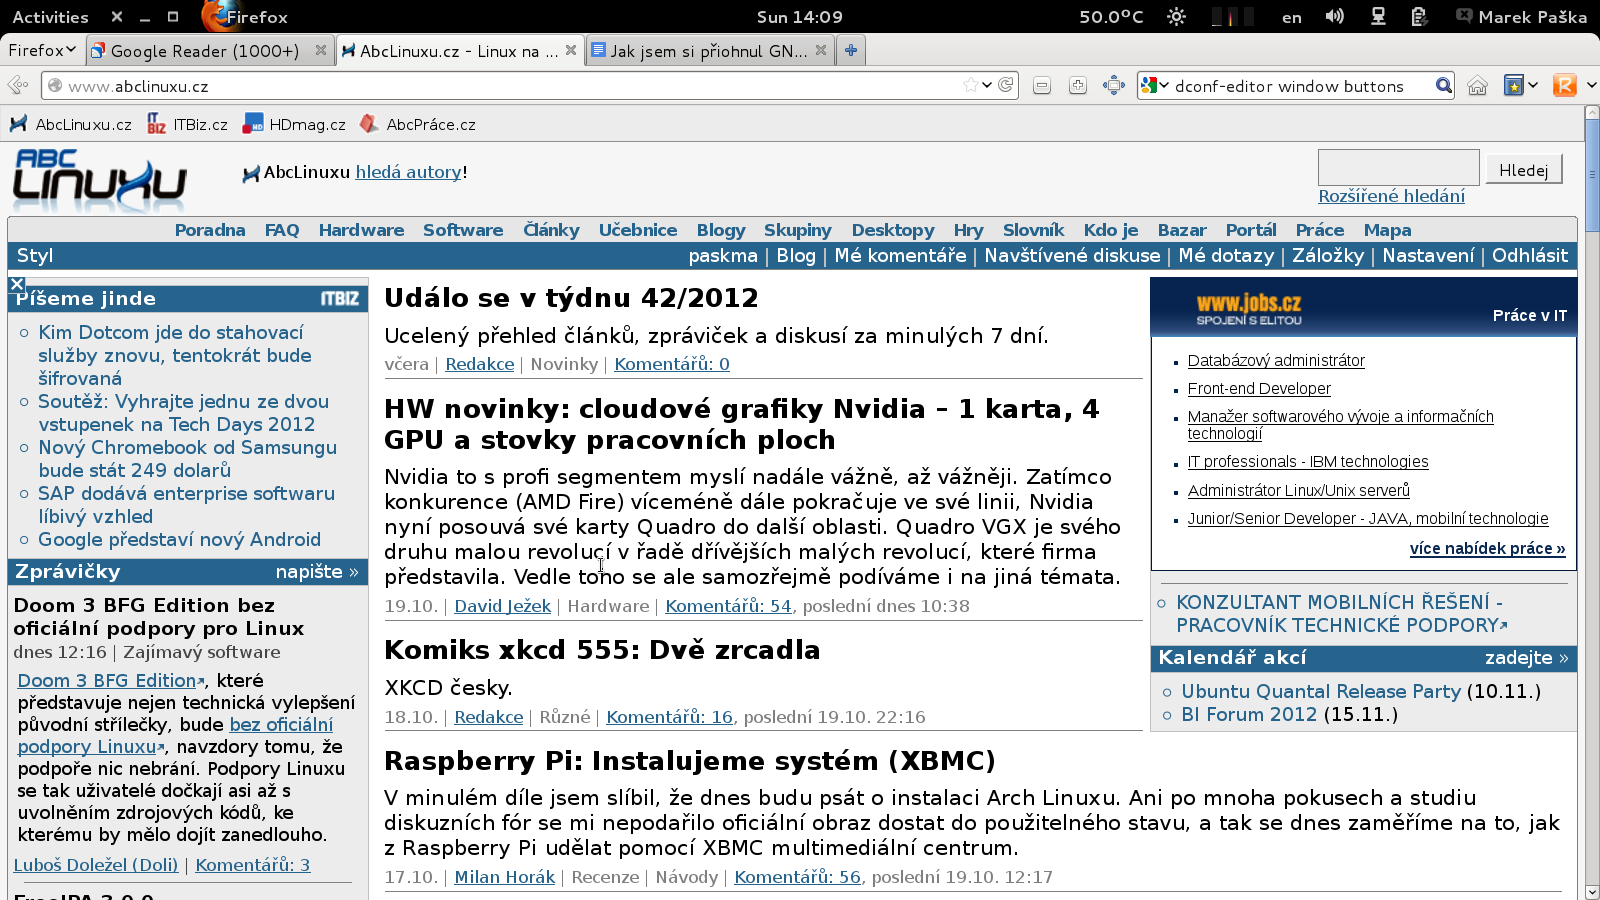Click the ABC Linuxu site logo
The image size is (1600, 900).
coord(99,179)
